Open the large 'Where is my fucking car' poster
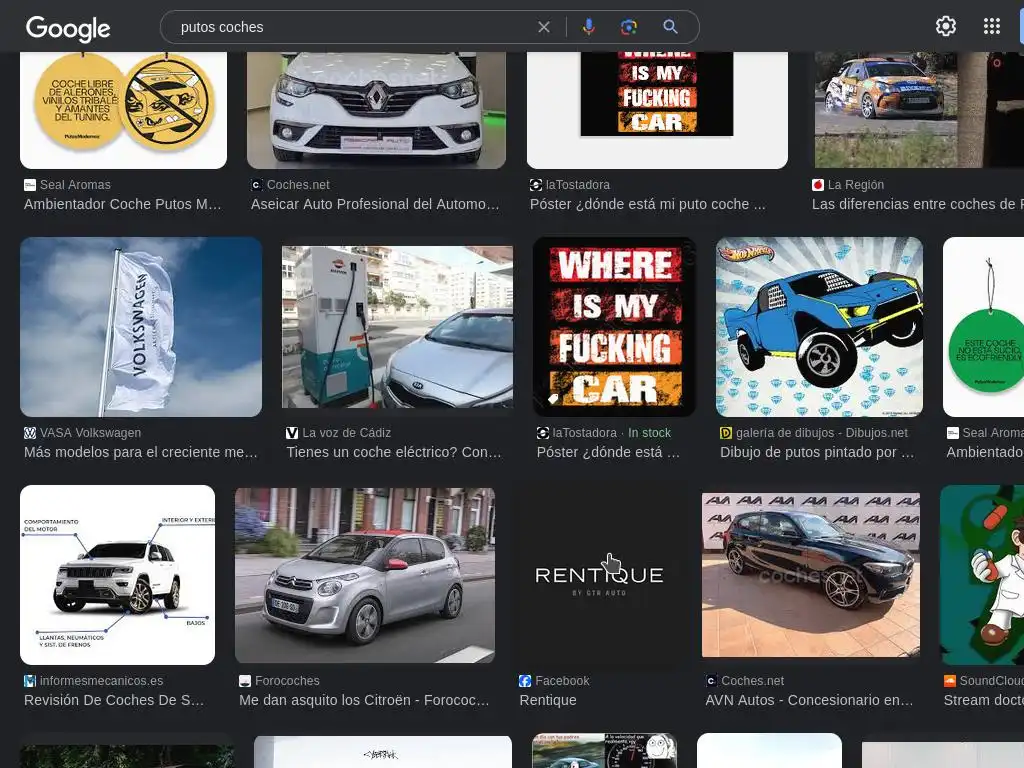Screen dimensions: 1024x768 click(x=615, y=327)
